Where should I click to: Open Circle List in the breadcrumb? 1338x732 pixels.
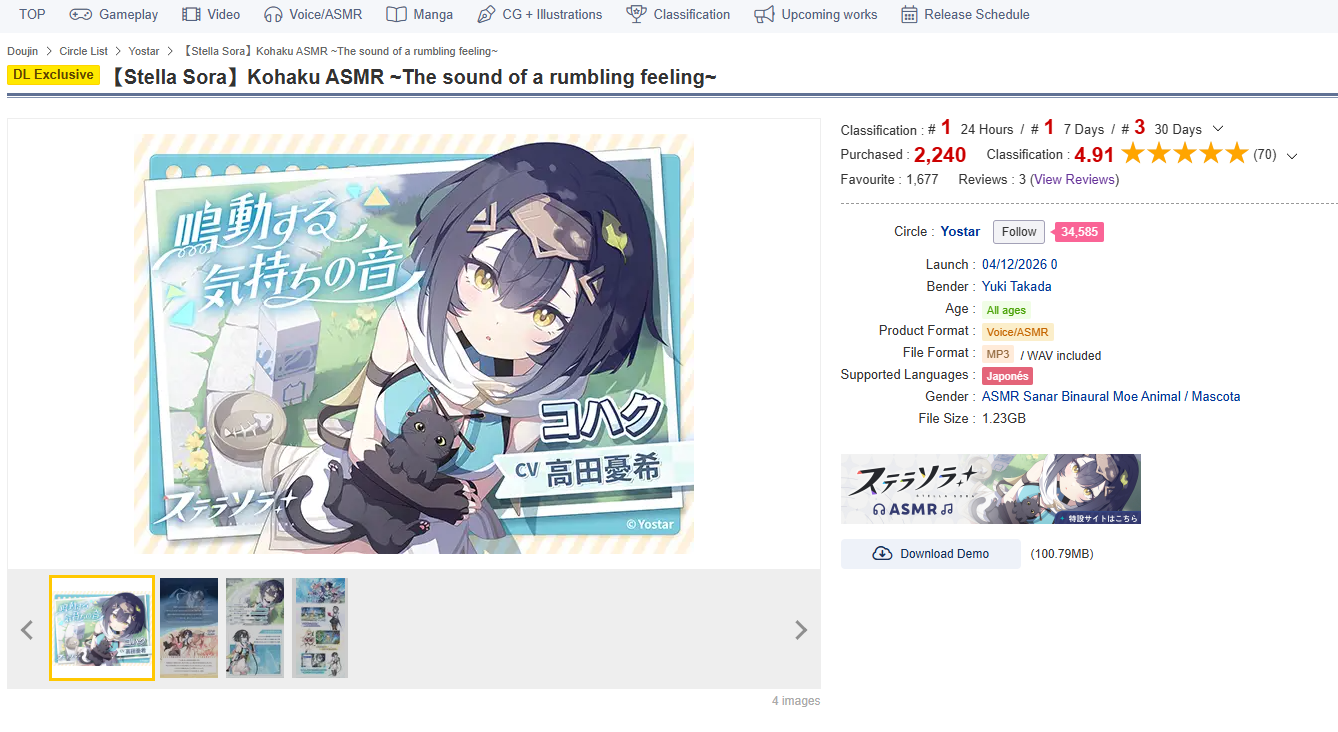pos(83,51)
